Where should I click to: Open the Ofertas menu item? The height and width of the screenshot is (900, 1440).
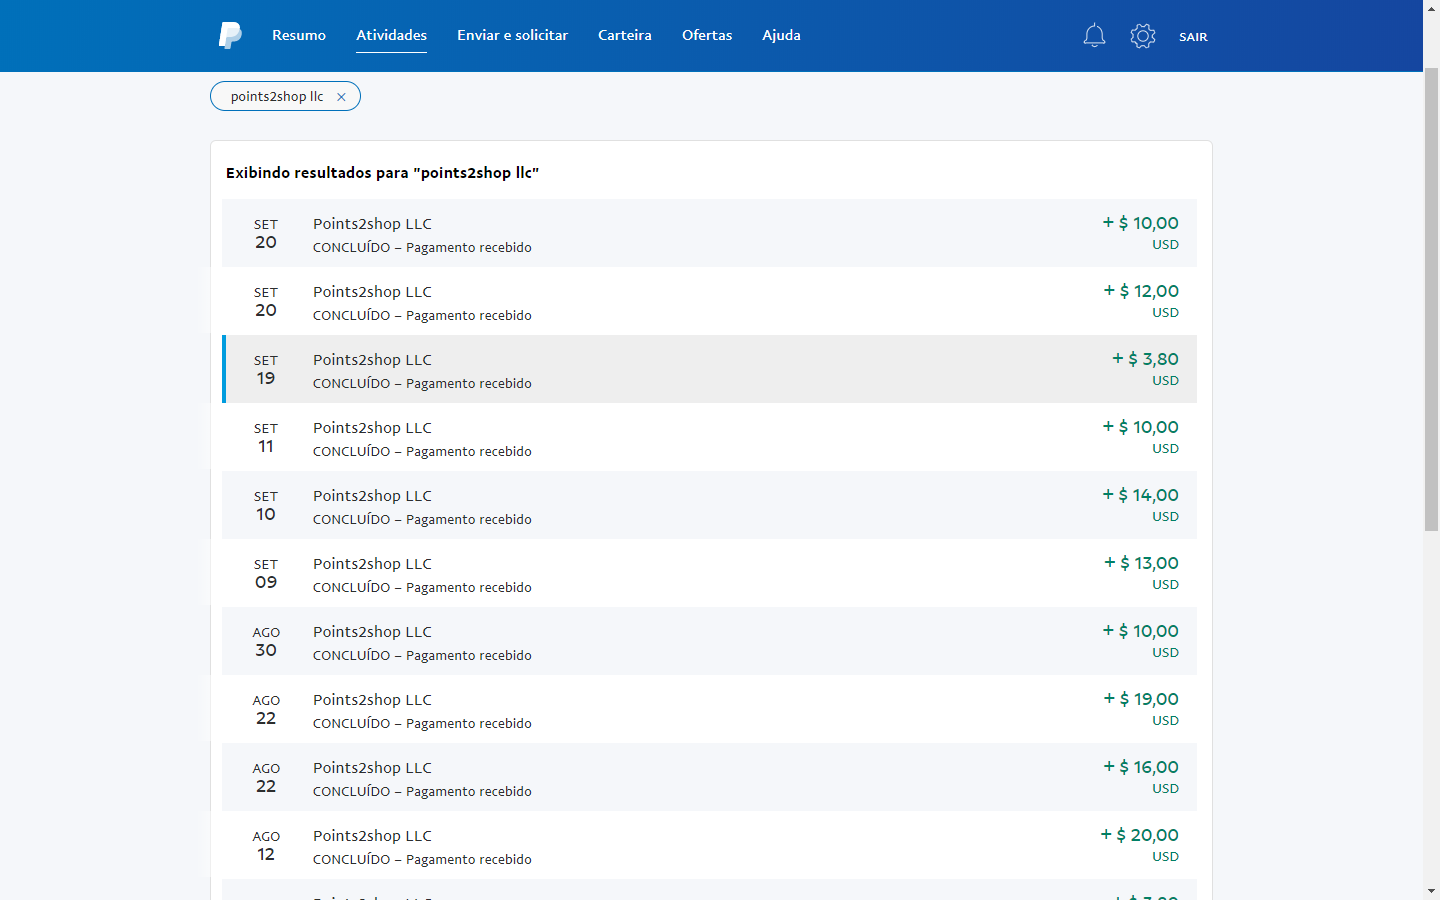point(707,35)
